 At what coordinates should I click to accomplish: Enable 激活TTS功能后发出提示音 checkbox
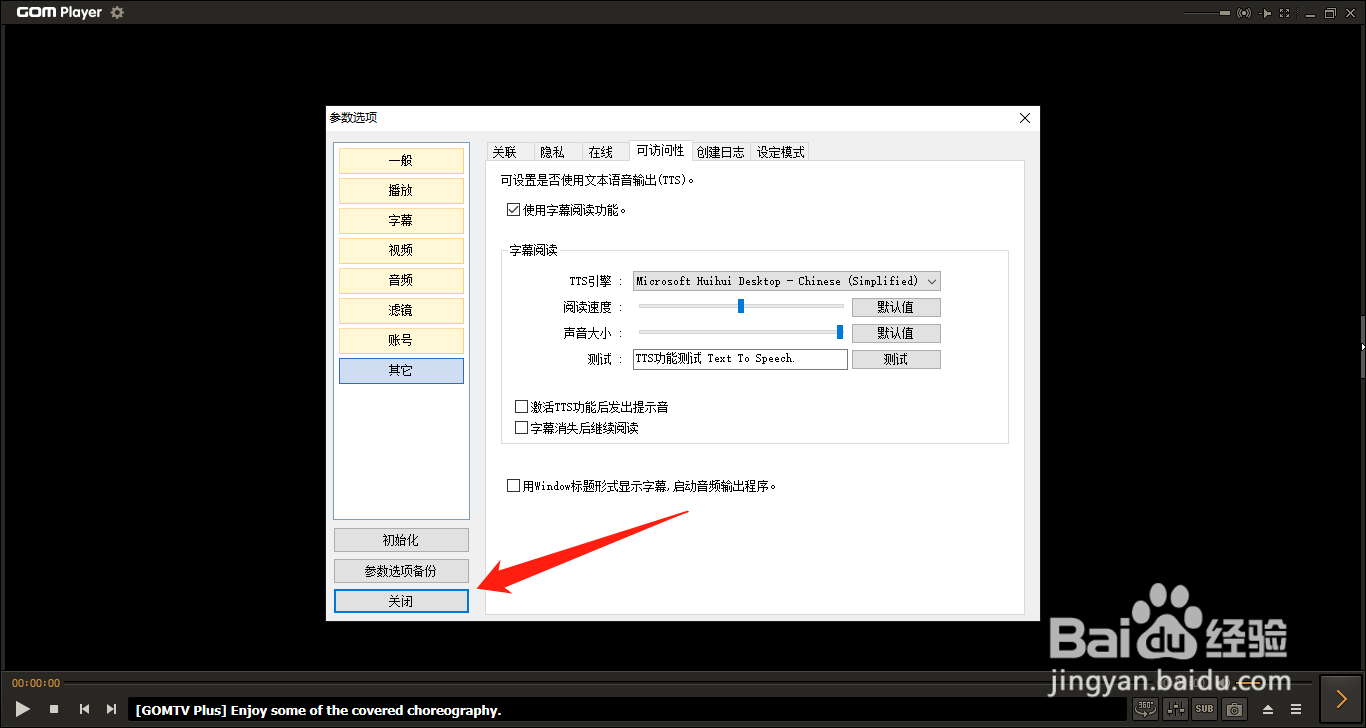(521, 407)
